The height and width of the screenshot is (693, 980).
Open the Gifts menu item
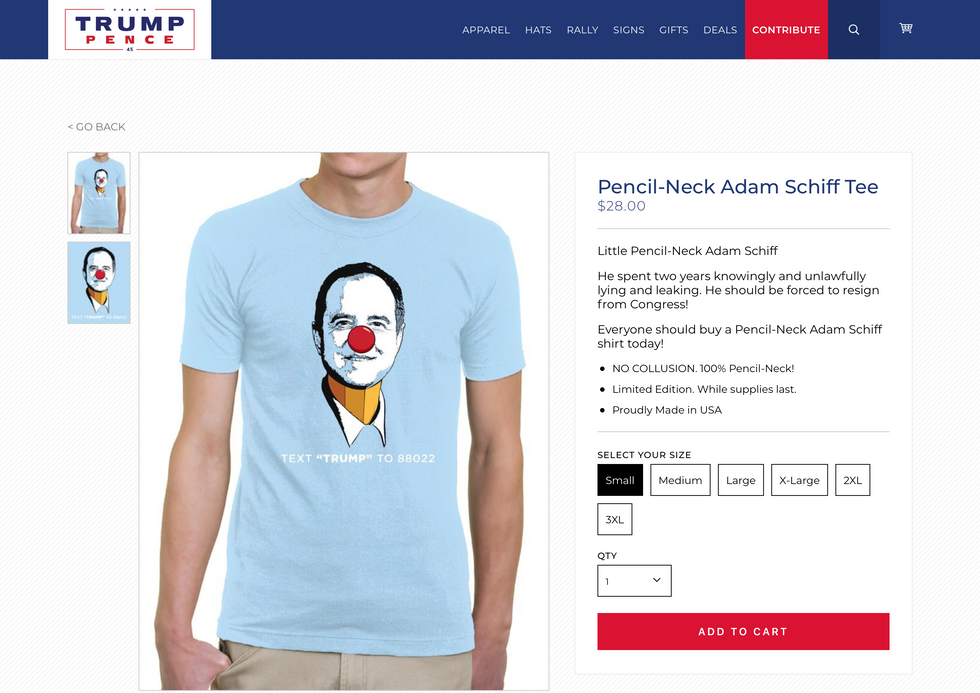[674, 30]
